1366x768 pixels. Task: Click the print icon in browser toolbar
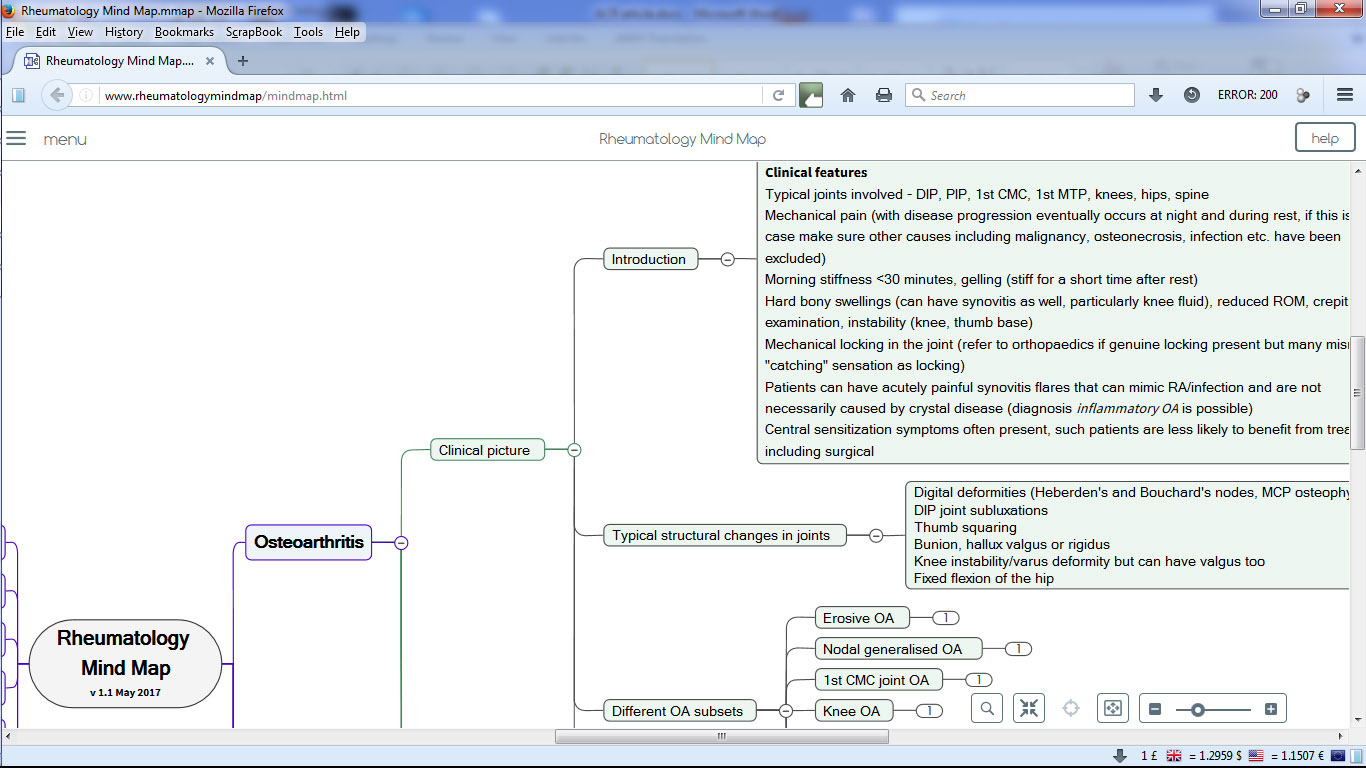(x=884, y=95)
